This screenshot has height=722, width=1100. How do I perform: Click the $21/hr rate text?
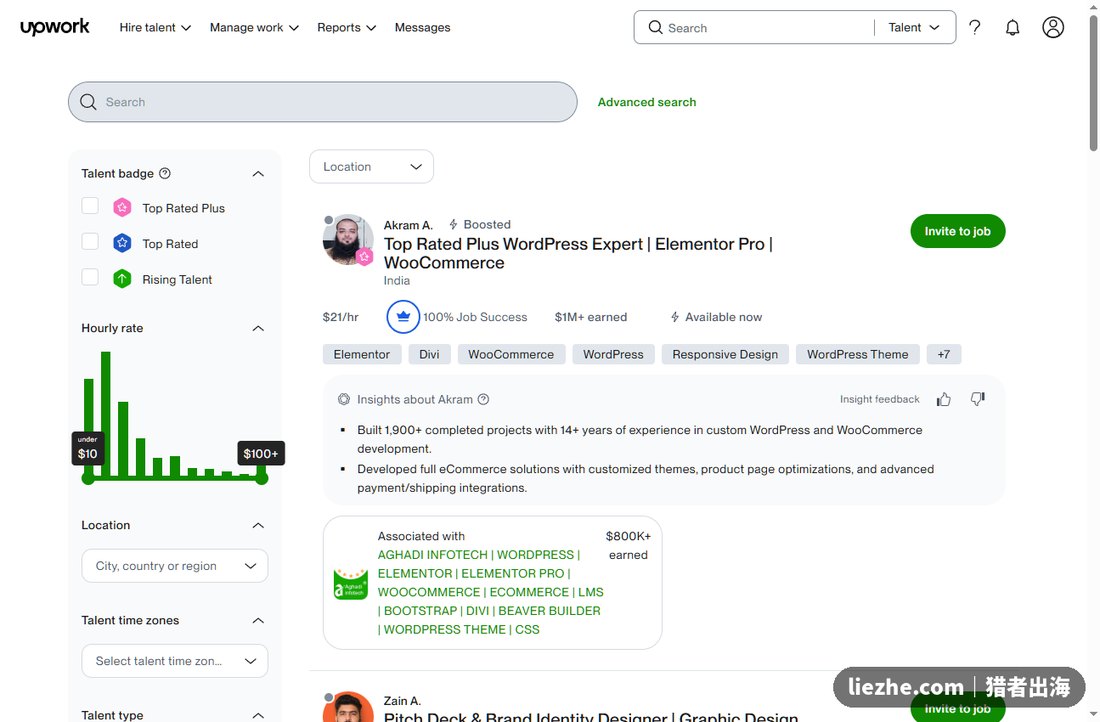(340, 317)
